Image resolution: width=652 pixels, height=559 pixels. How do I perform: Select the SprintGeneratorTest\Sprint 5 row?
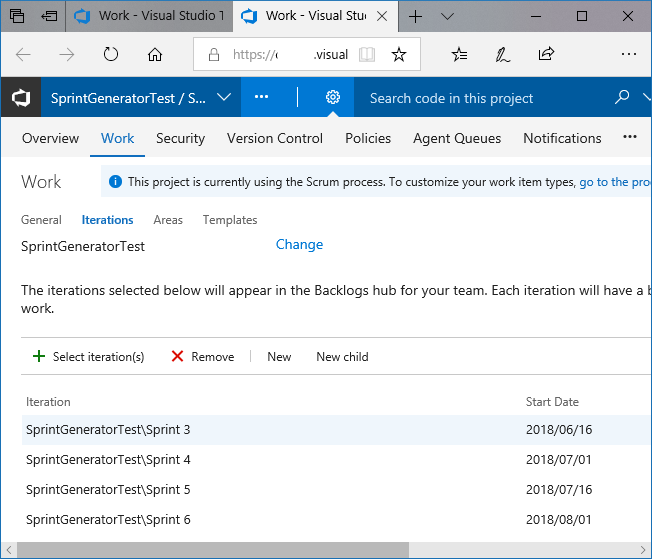click(336, 490)
